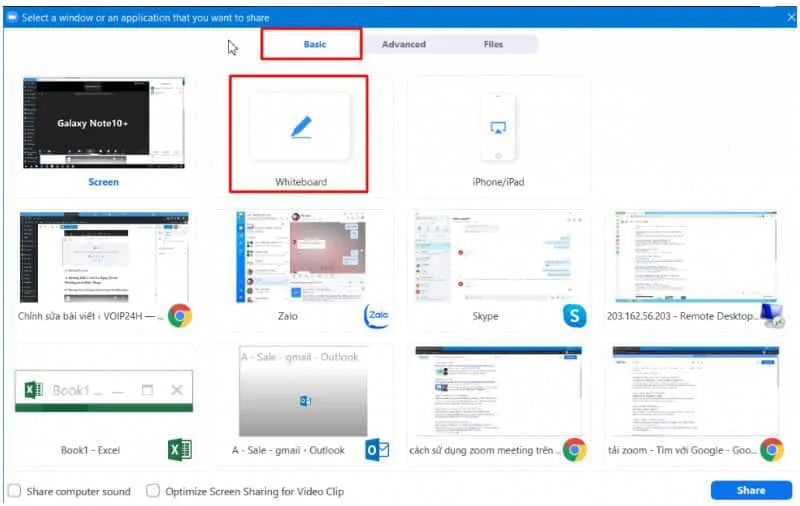The height and width of the screenshot is (506, 800).
Task: Open the Advanced tab
Action: (x=404, y=44)
